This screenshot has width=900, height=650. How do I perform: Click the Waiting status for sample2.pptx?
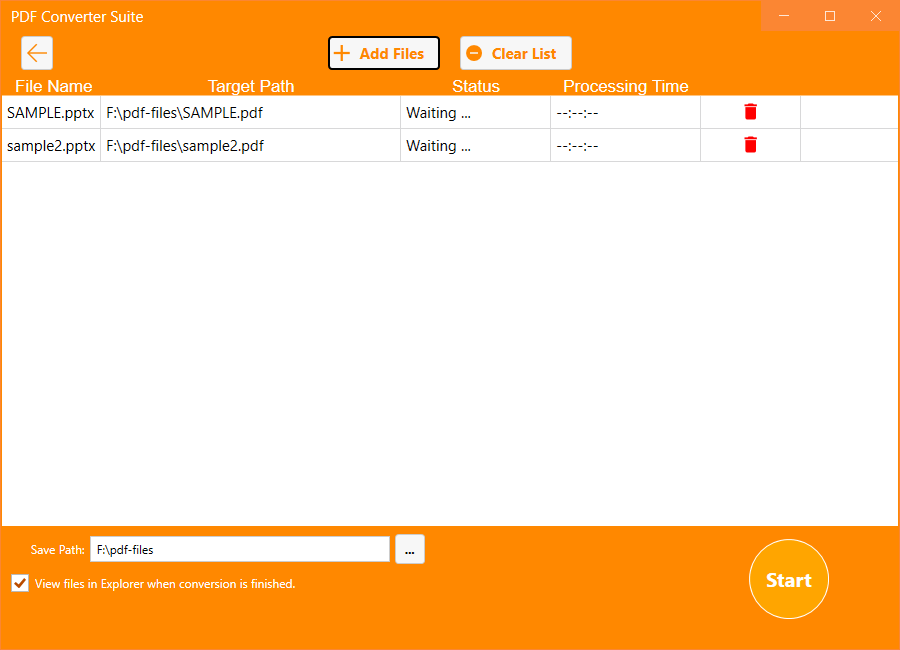[x=437, y=145]
